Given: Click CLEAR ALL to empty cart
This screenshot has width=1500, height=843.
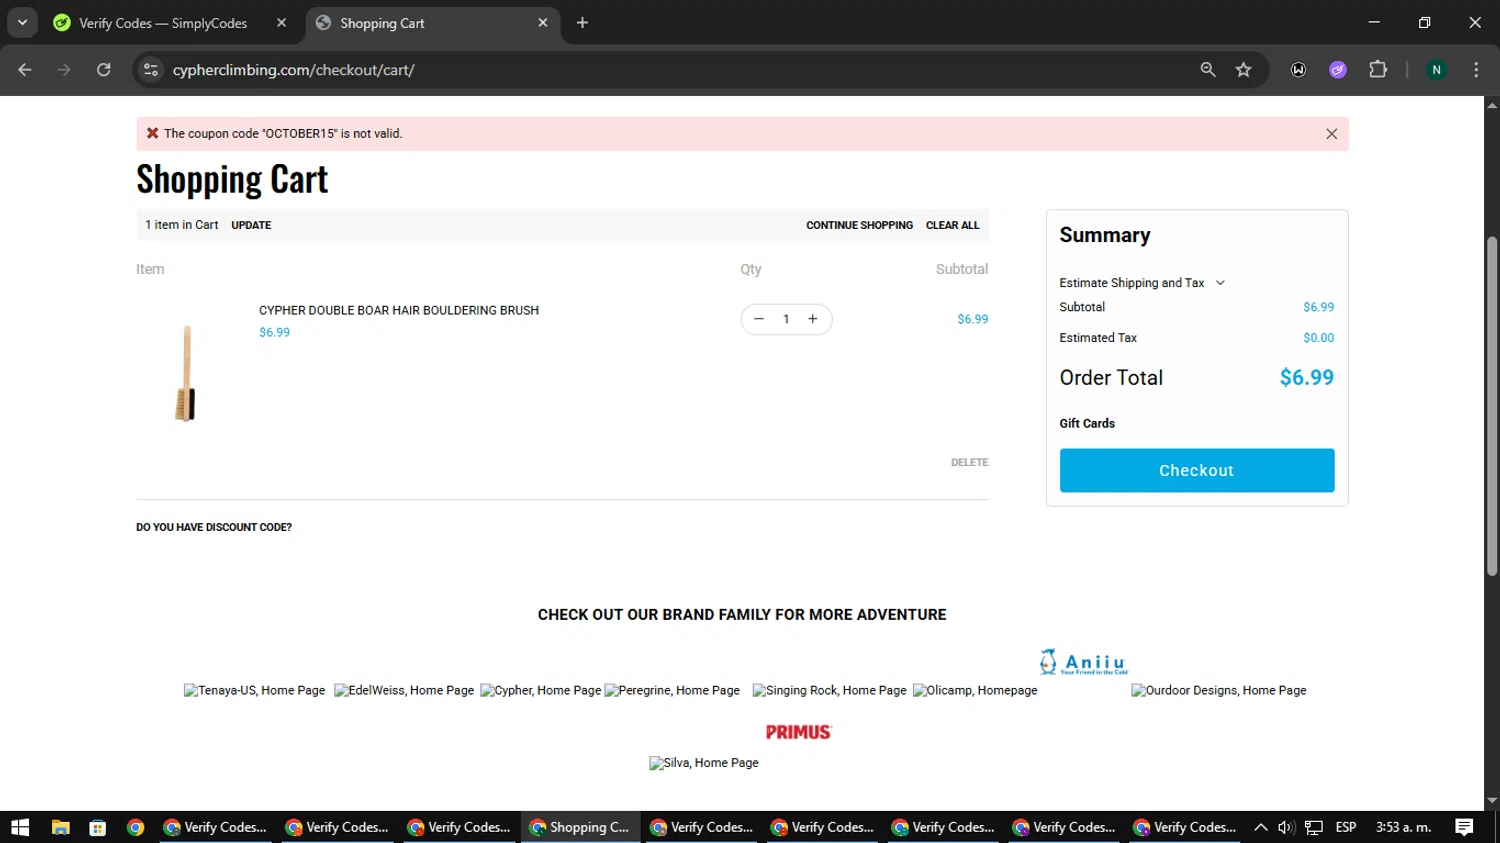Looking at the screenshot, I should [x=952, y=225].
